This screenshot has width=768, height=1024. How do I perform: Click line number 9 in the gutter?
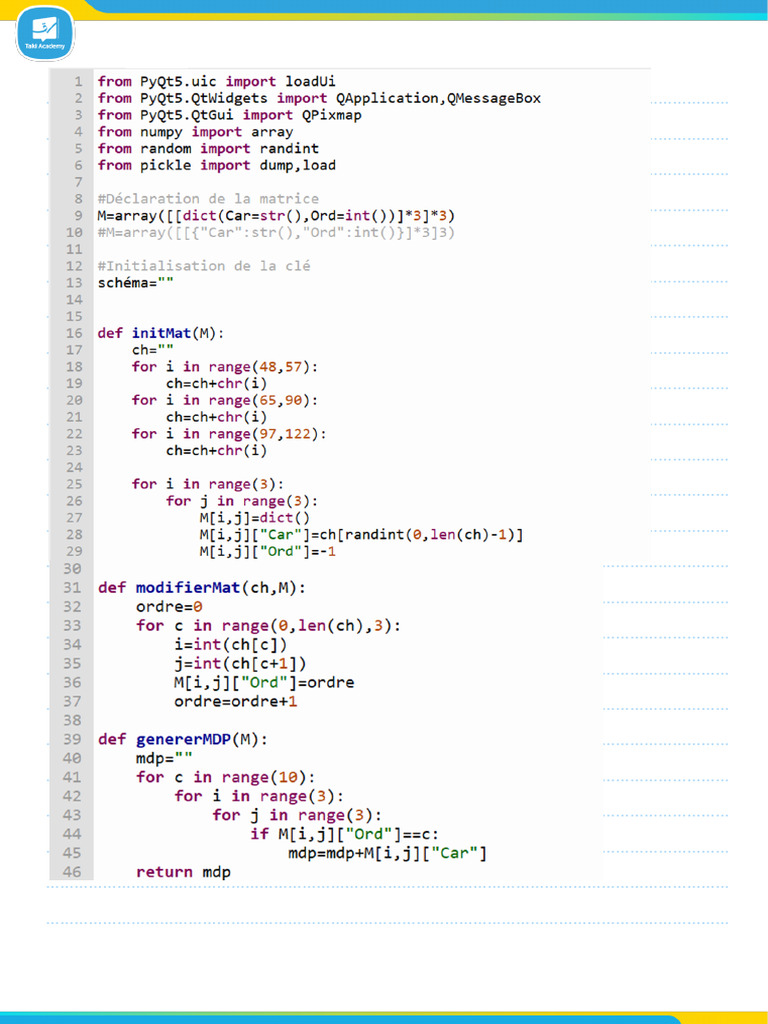point(78,216)
